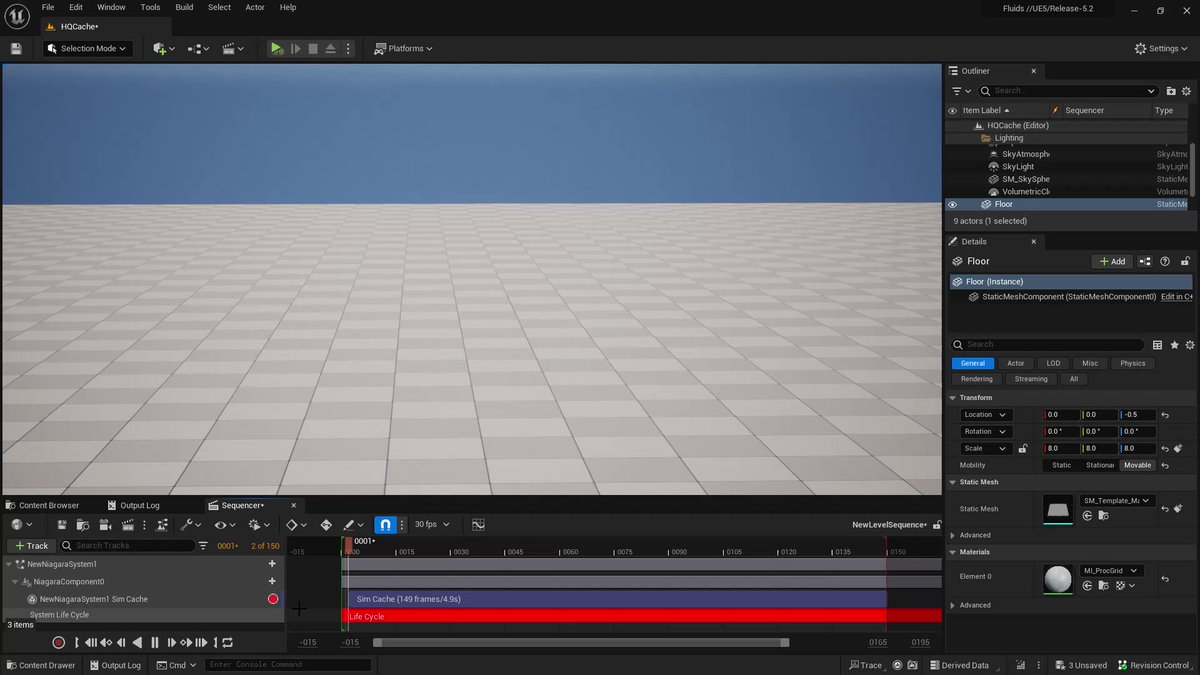Save the current level with the disk icon
1200x675 pixels.
16,48
